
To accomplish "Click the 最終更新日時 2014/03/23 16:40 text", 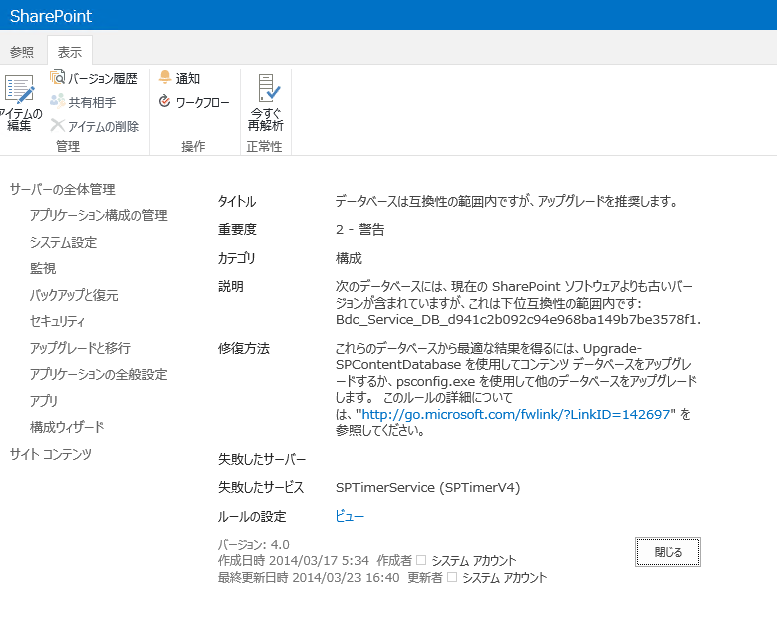I will point(309,577).
